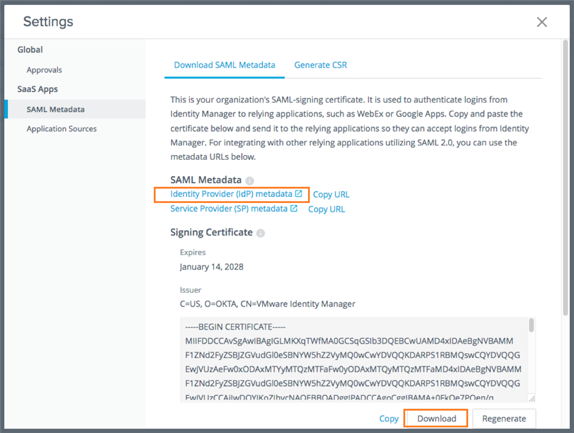
Task: Open external link icon beside SP metadata
Action: [x=294, y=208]
